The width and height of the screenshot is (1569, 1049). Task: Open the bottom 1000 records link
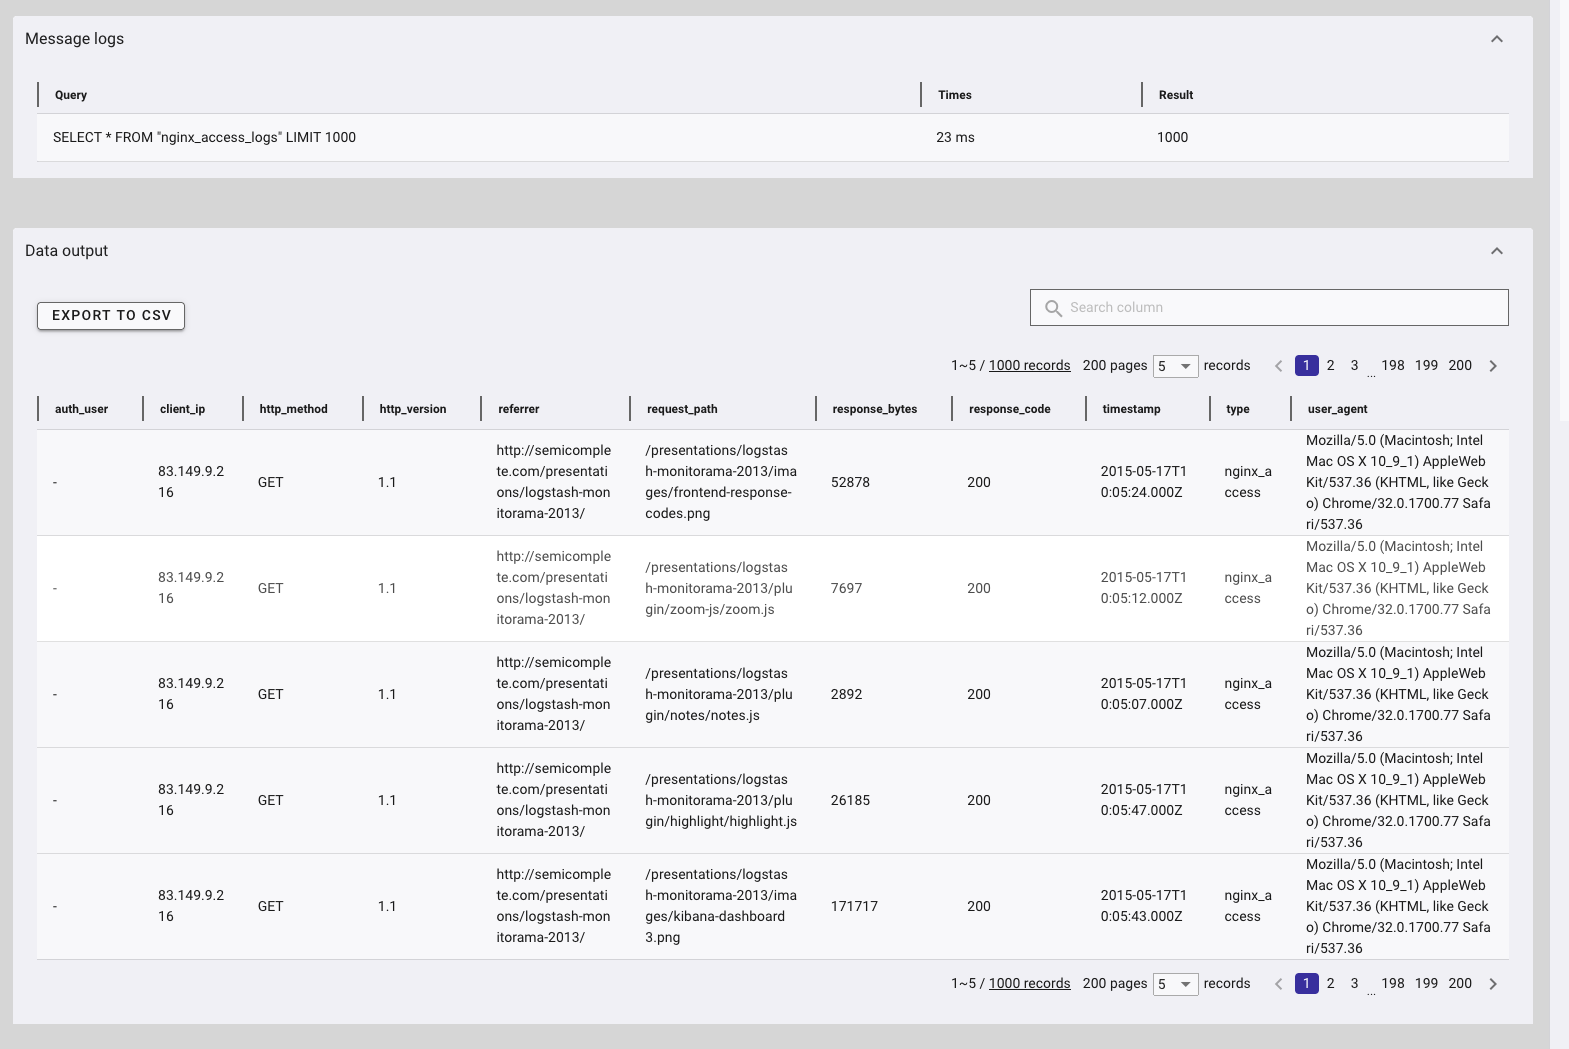coord(1029,984)
